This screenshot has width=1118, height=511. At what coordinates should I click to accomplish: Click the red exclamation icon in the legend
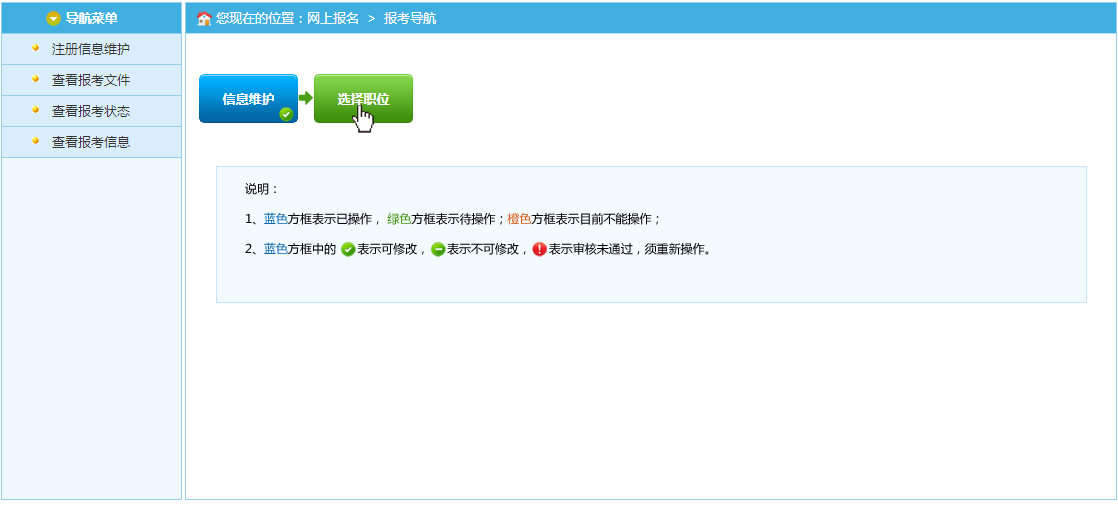[540, 249]
